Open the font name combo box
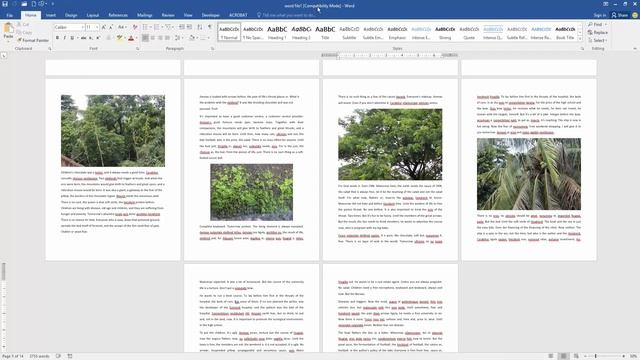The height and width of the screenshot is (360, 640). click(69, 27)
